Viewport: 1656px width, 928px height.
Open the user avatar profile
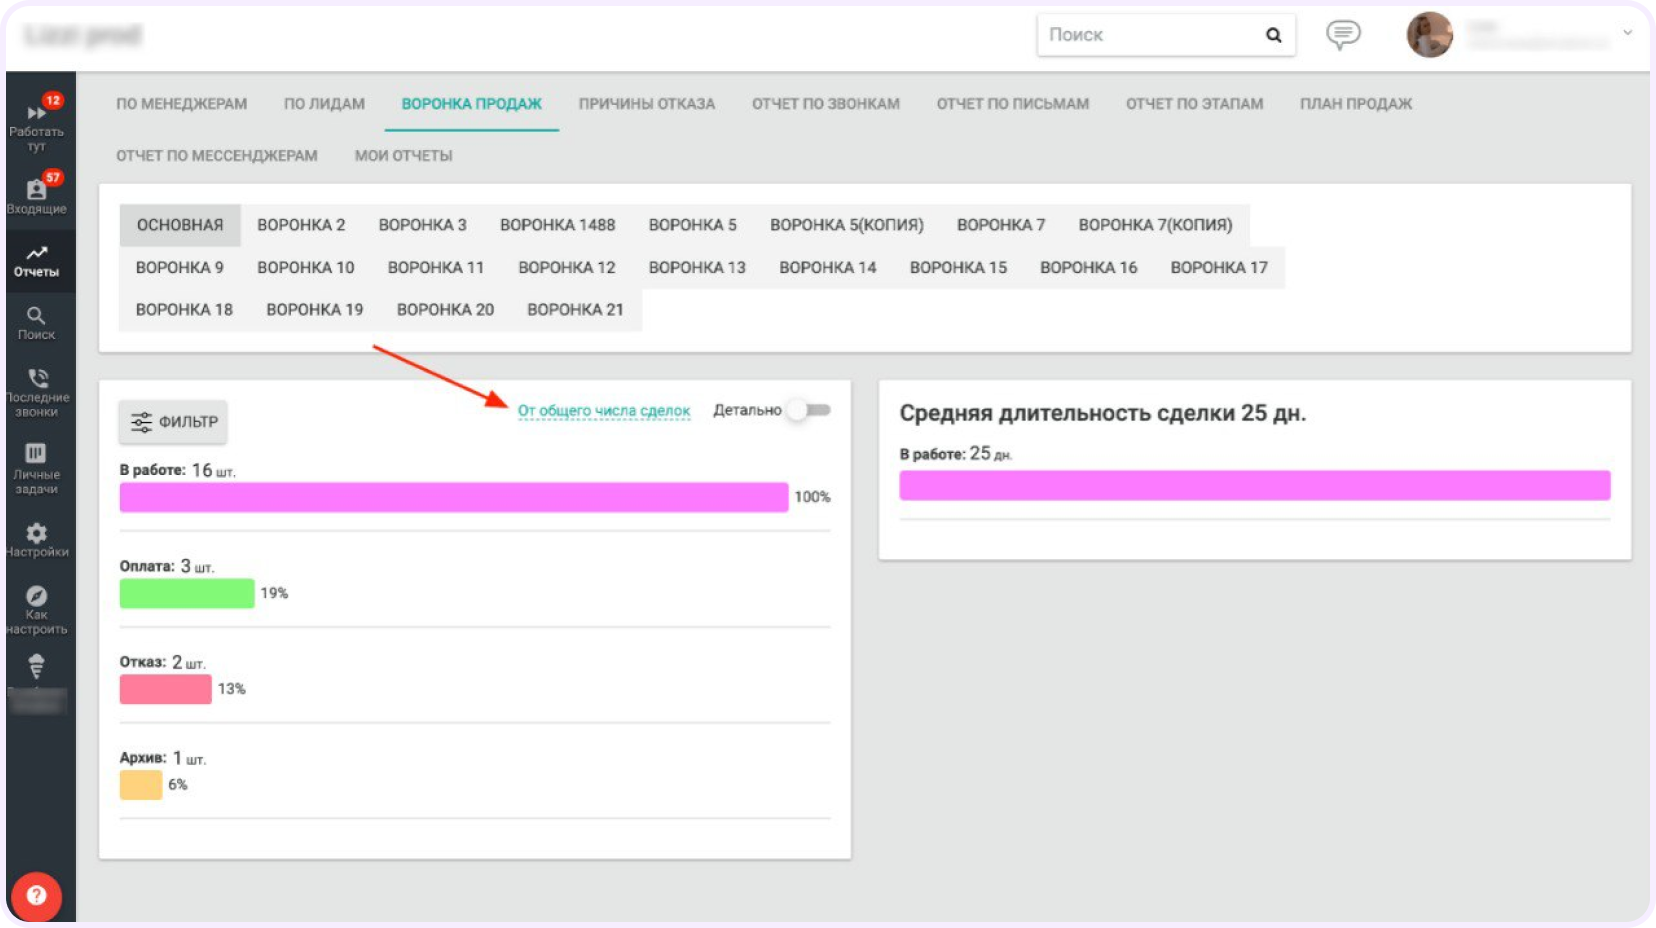[x=1429, y=35]
